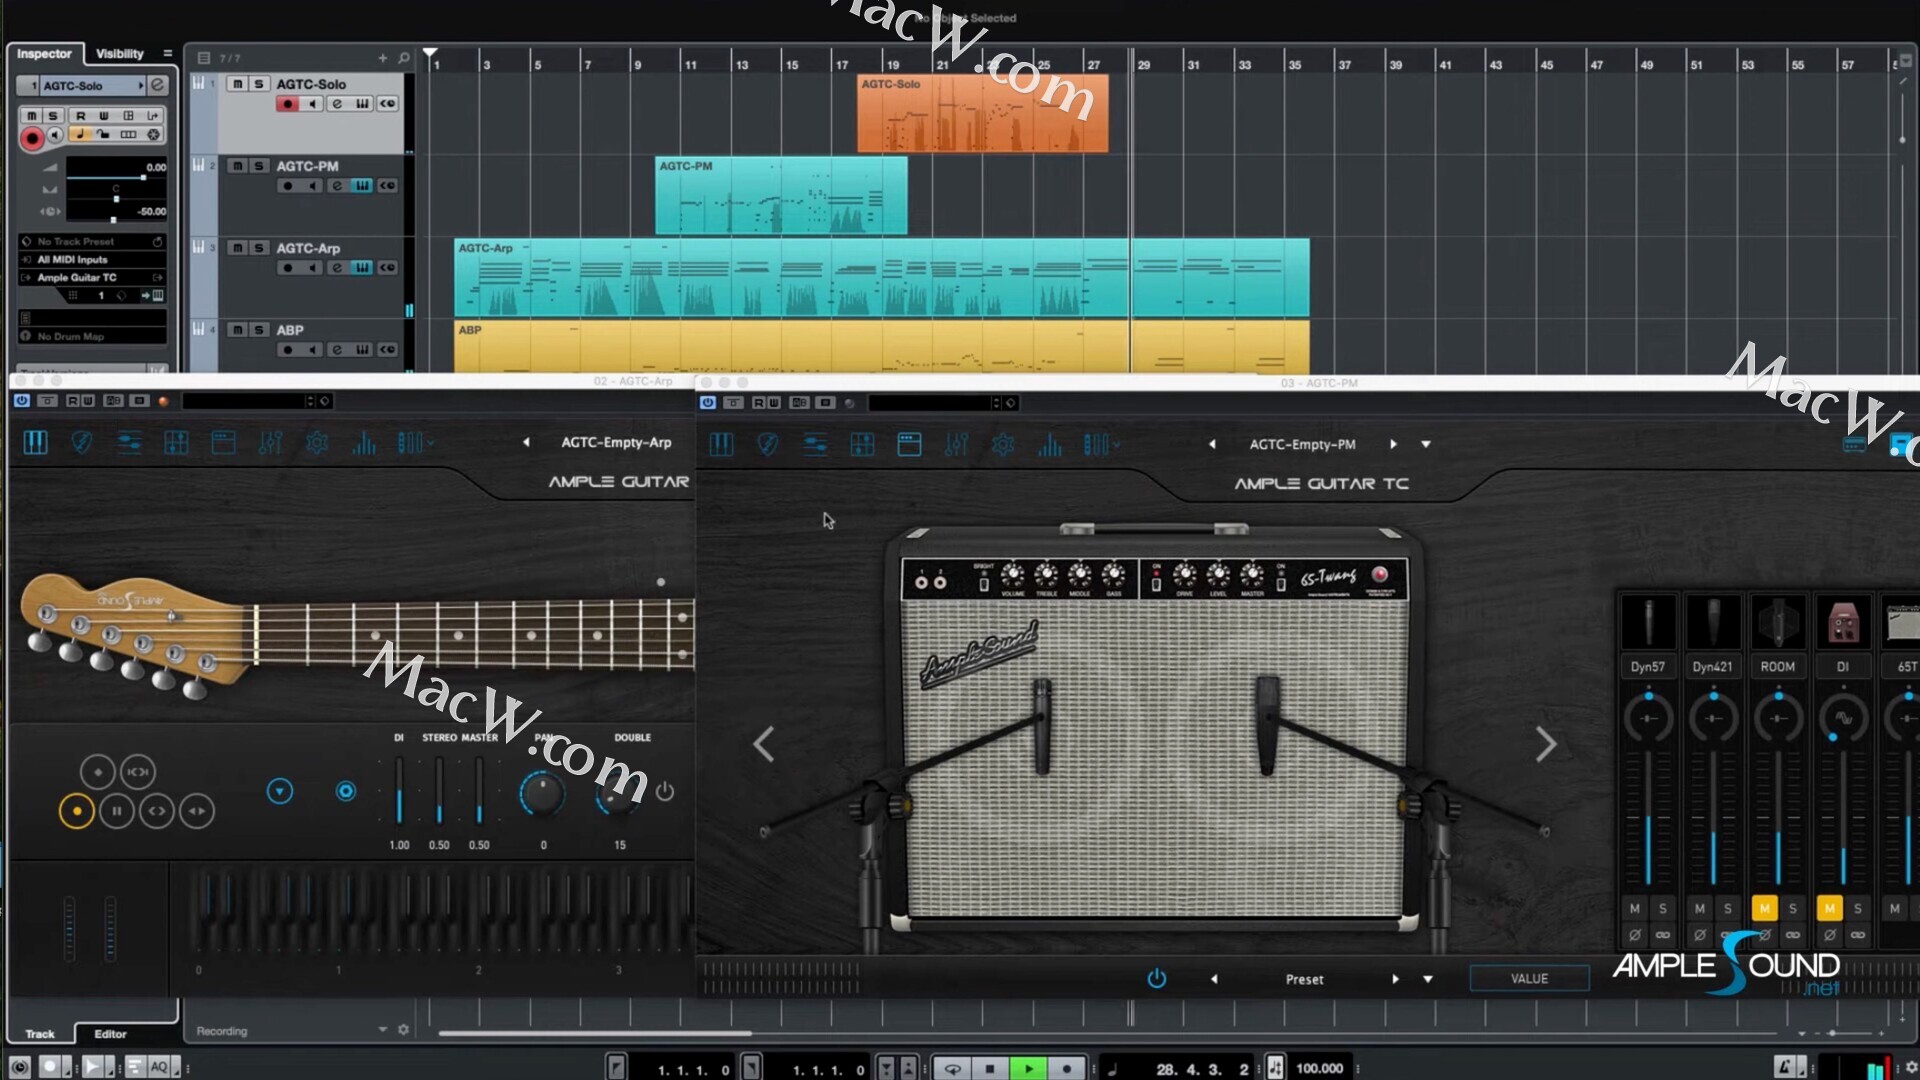Select the Dyn57 microphone thumbnail
1920x1080 pixels.
click(x=1648, y=622)
